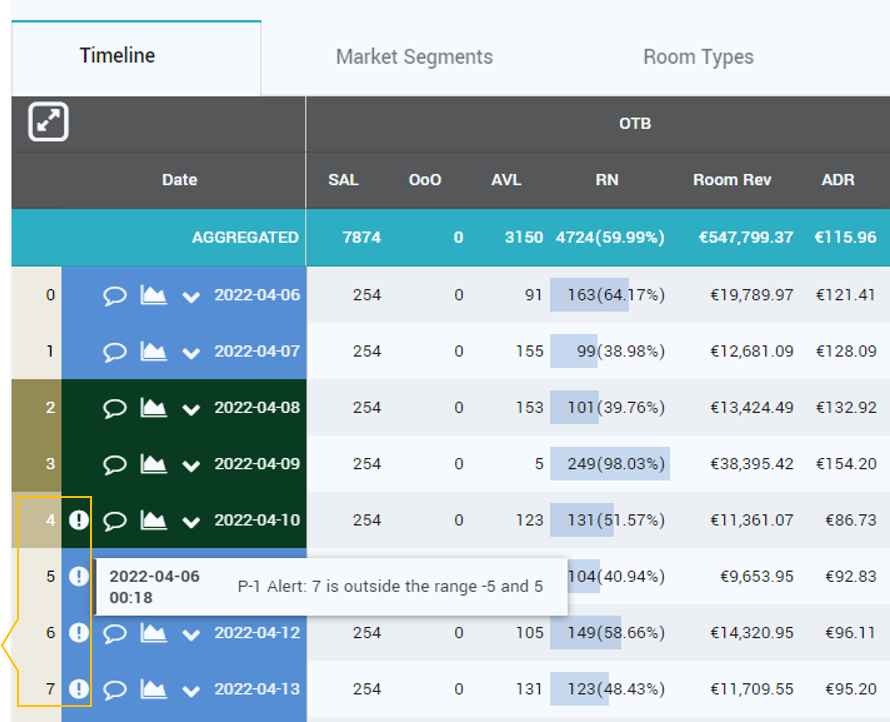Select the AGGREGATED row label
This screenshot has width=890, height=722.
pos(245,237)
